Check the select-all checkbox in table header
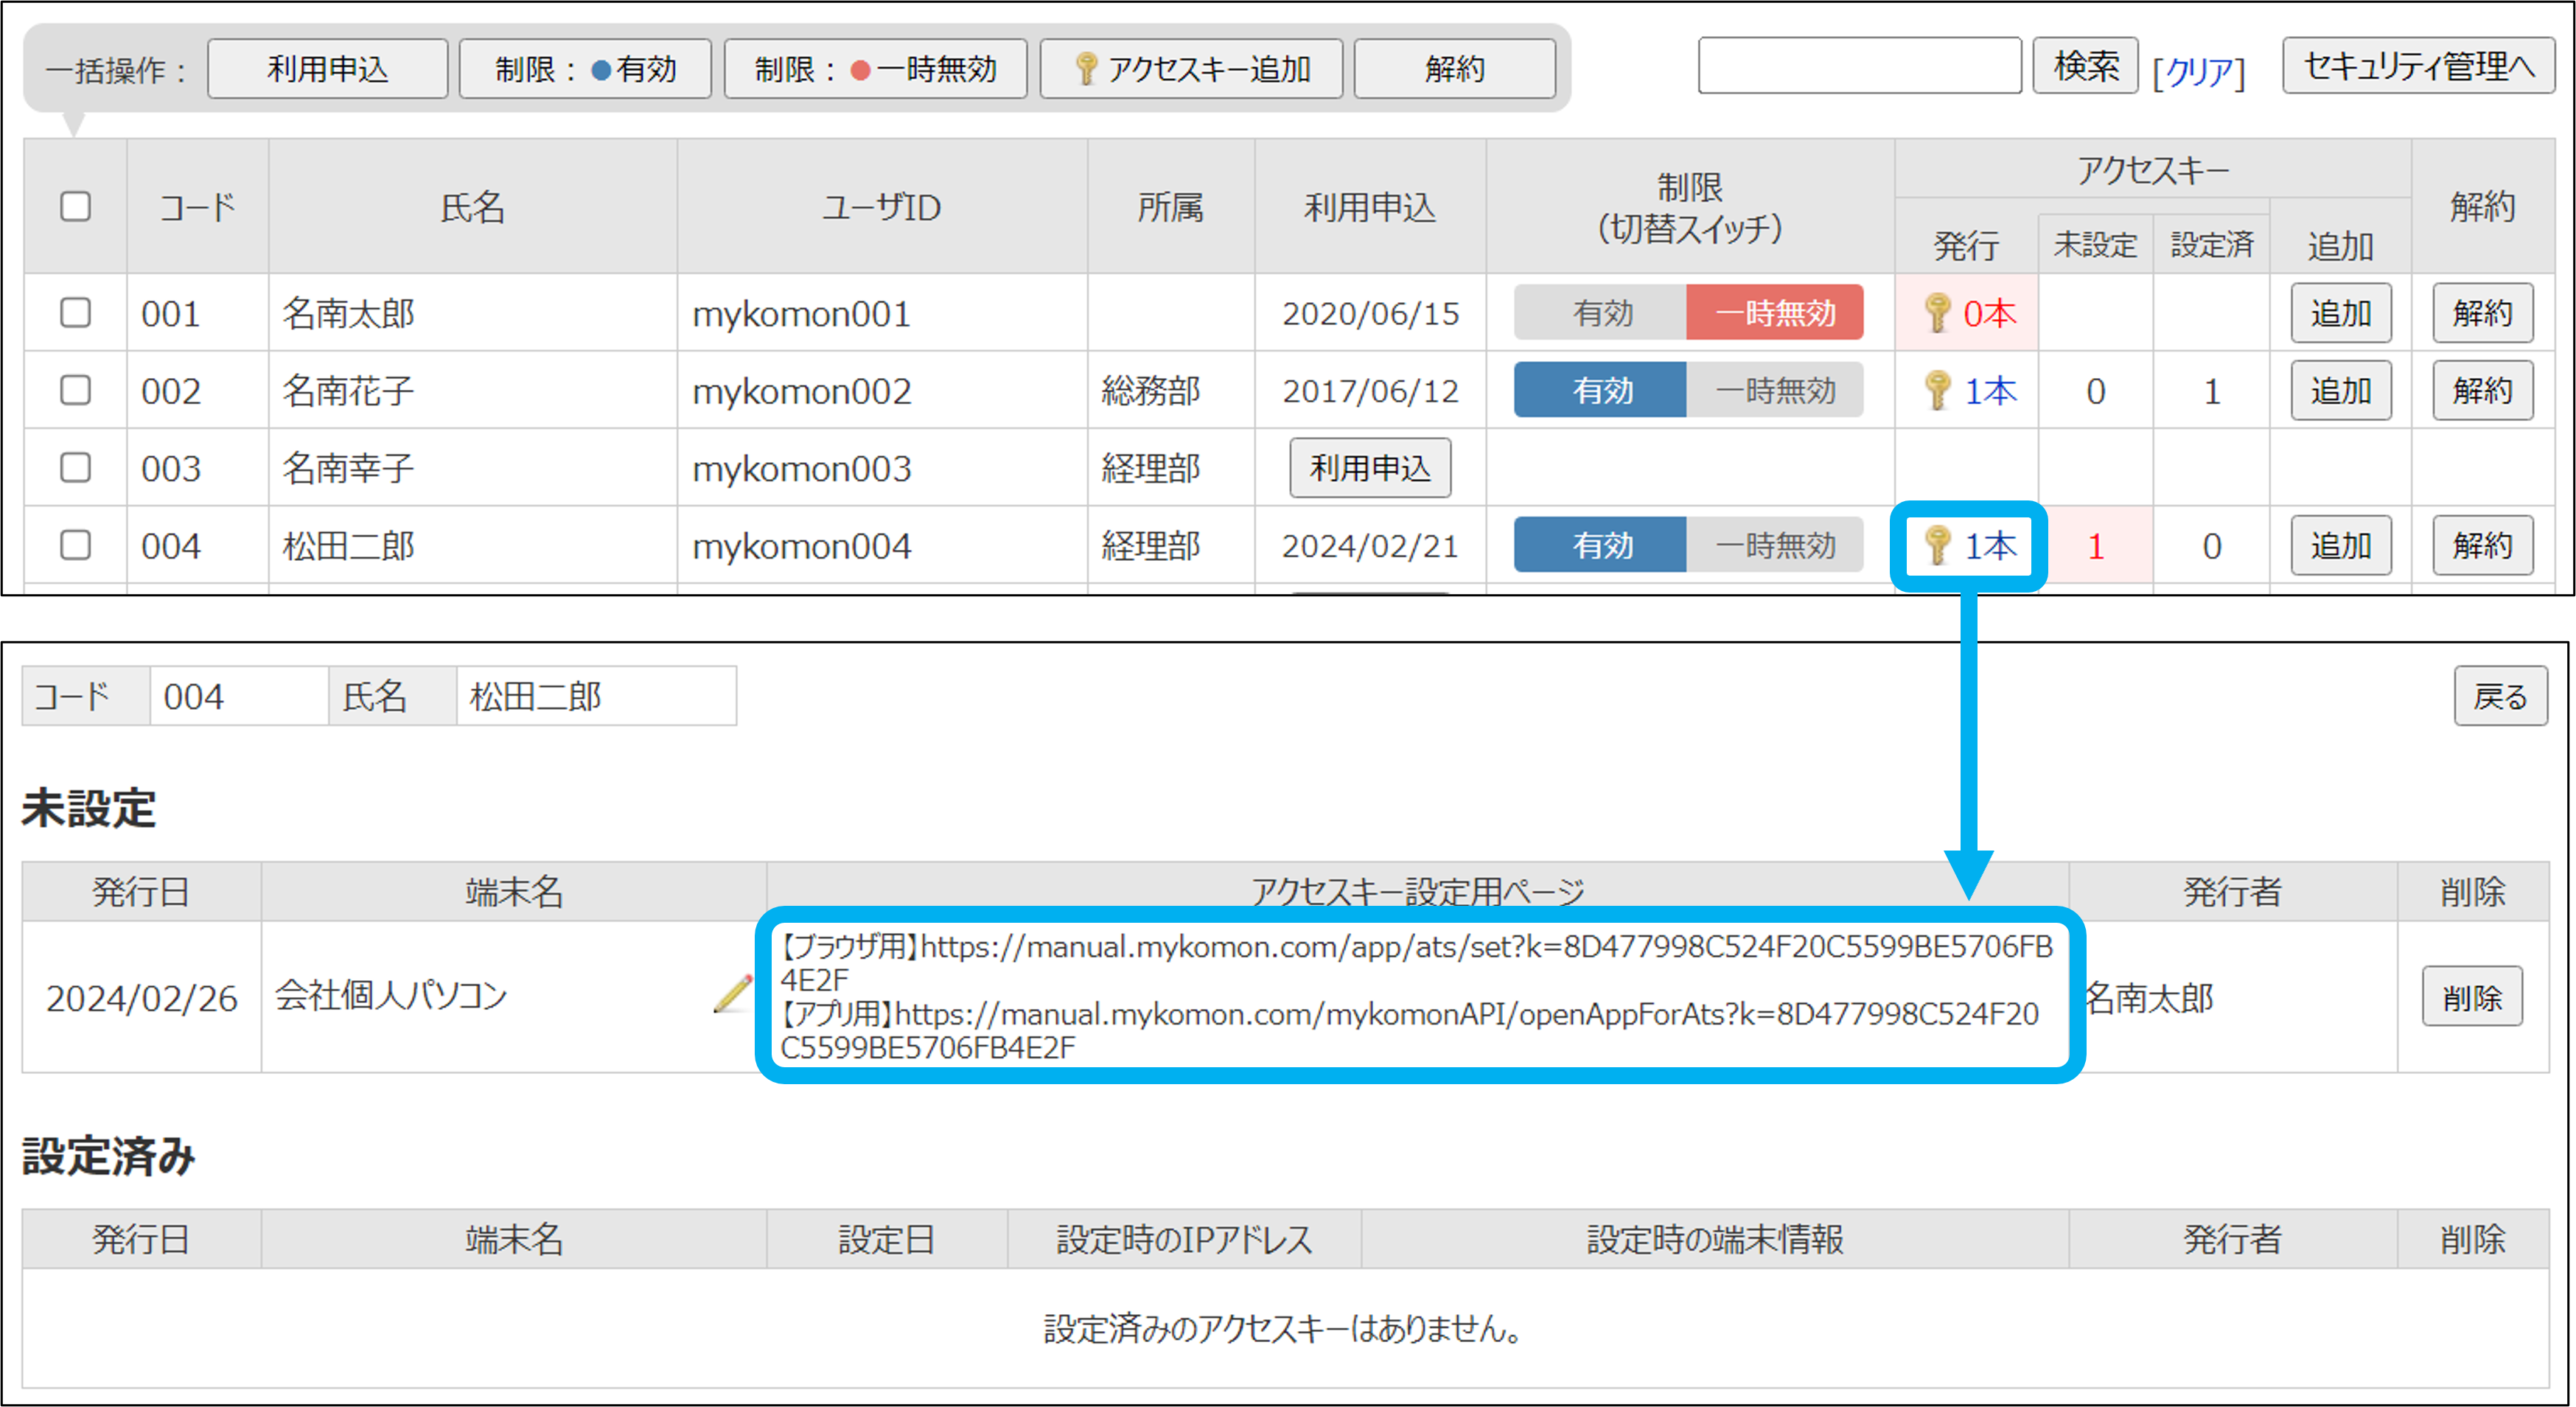This screenshot has width=2576, height=1407. tap(75, 207)
